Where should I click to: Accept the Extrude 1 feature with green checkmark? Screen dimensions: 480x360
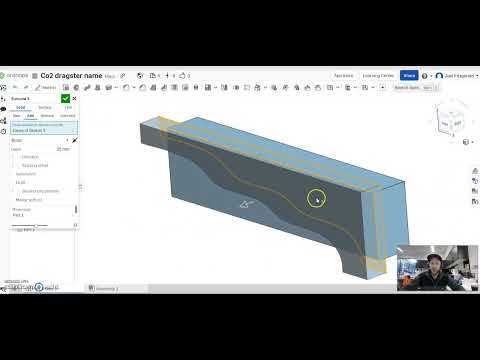pos(65,98)
